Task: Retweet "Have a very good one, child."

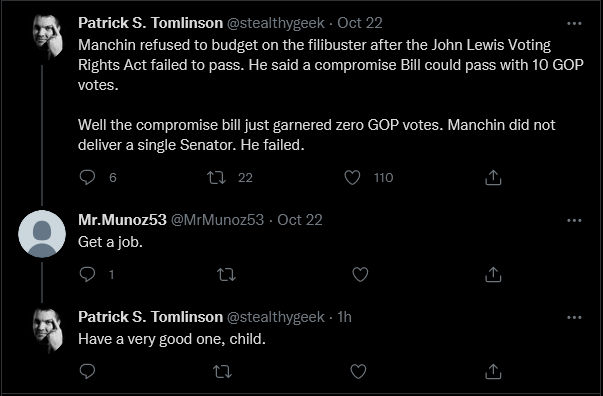Action: [222, 371]
